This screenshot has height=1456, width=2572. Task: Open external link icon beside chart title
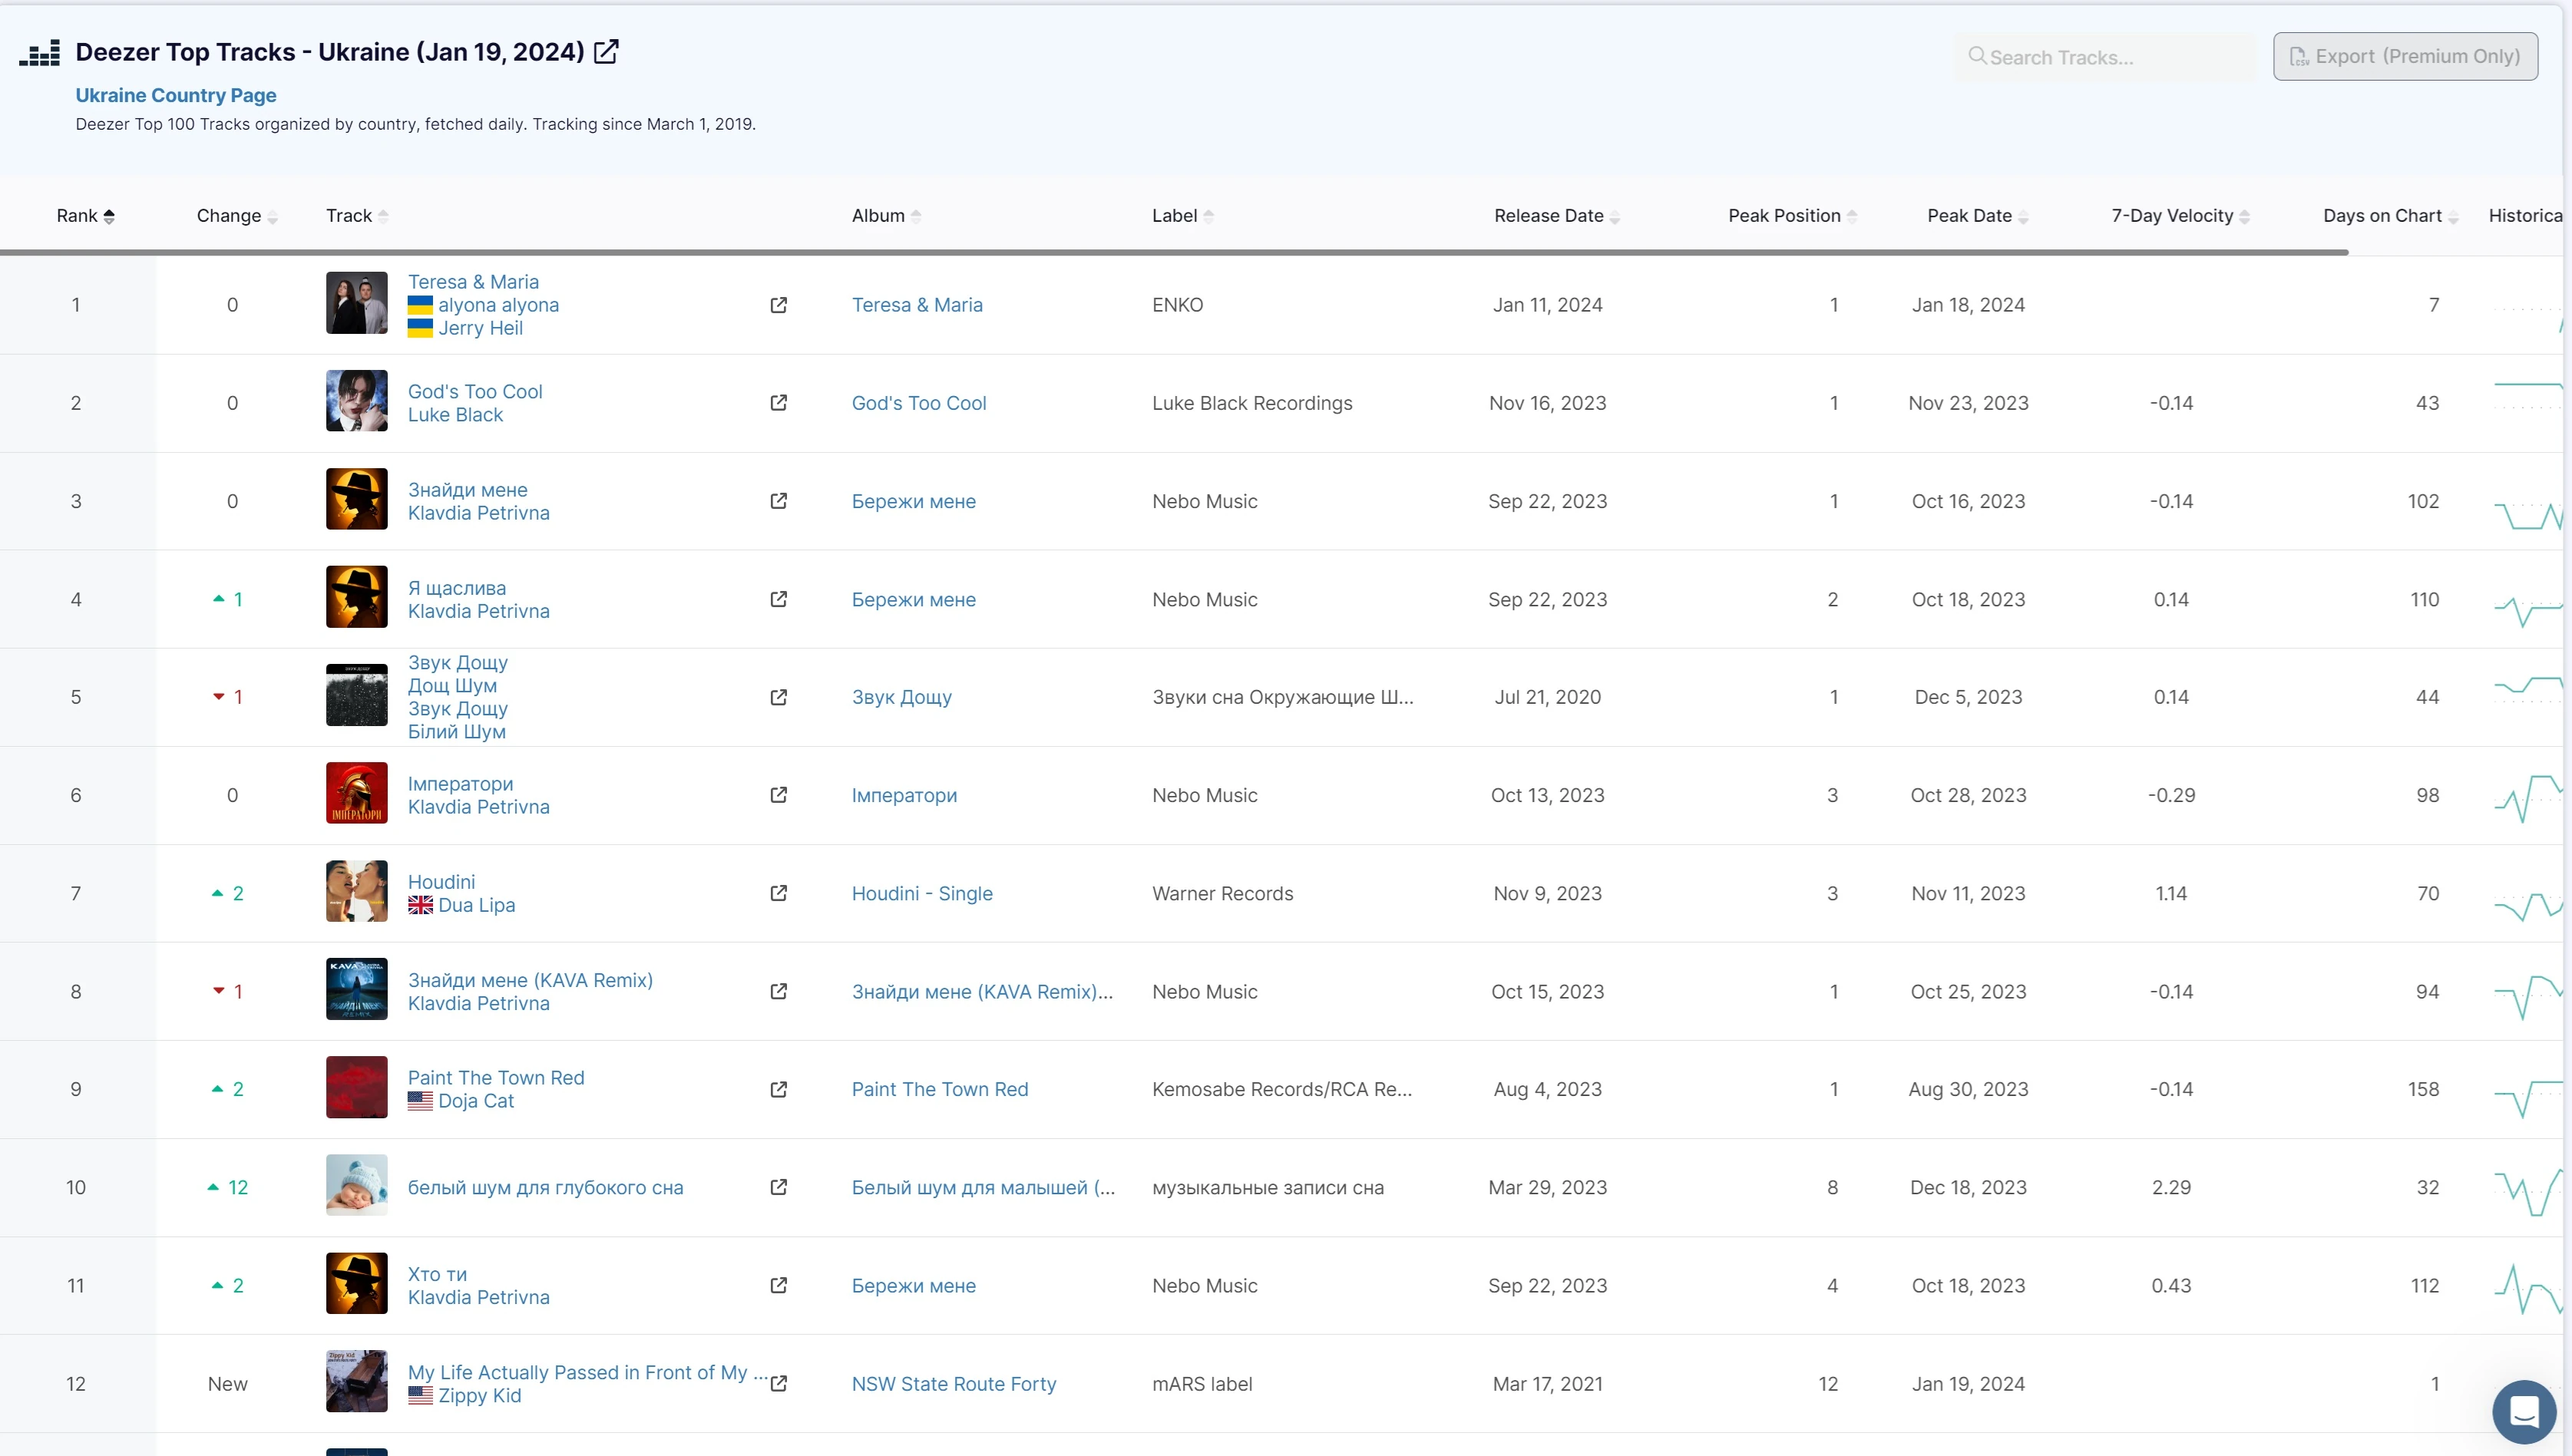click(x=606, y=52)
